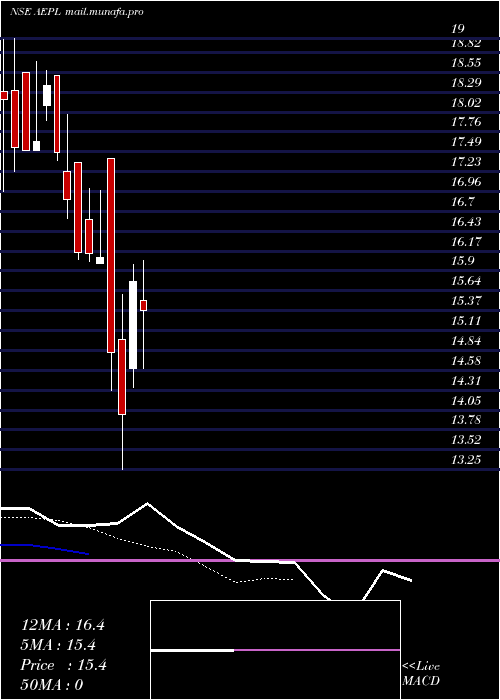Click the 14.84 axis label
The width and height of the screenshot is (500, 700).
point(466,341)
